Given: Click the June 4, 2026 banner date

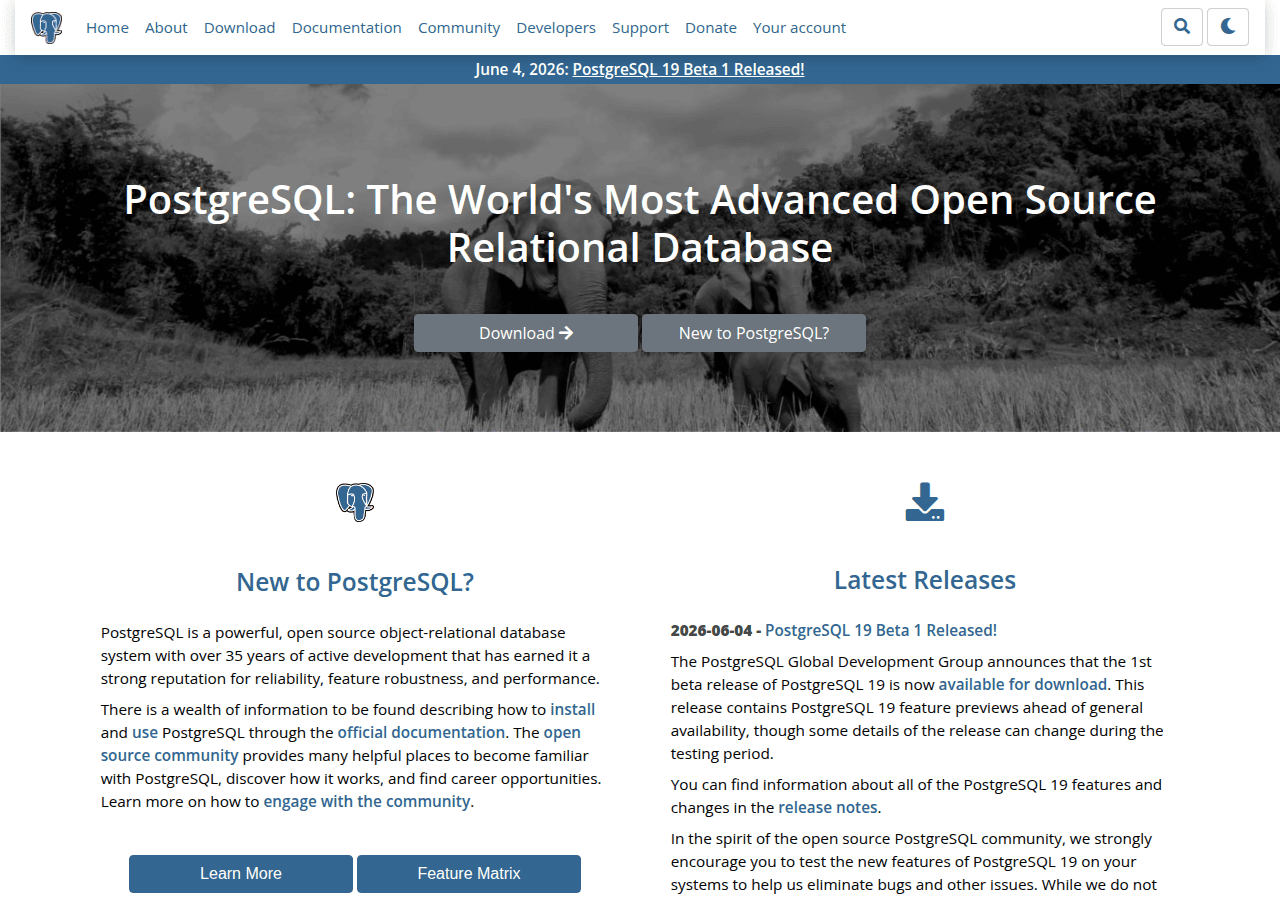Looking at the screenshot, I should 522,69.
